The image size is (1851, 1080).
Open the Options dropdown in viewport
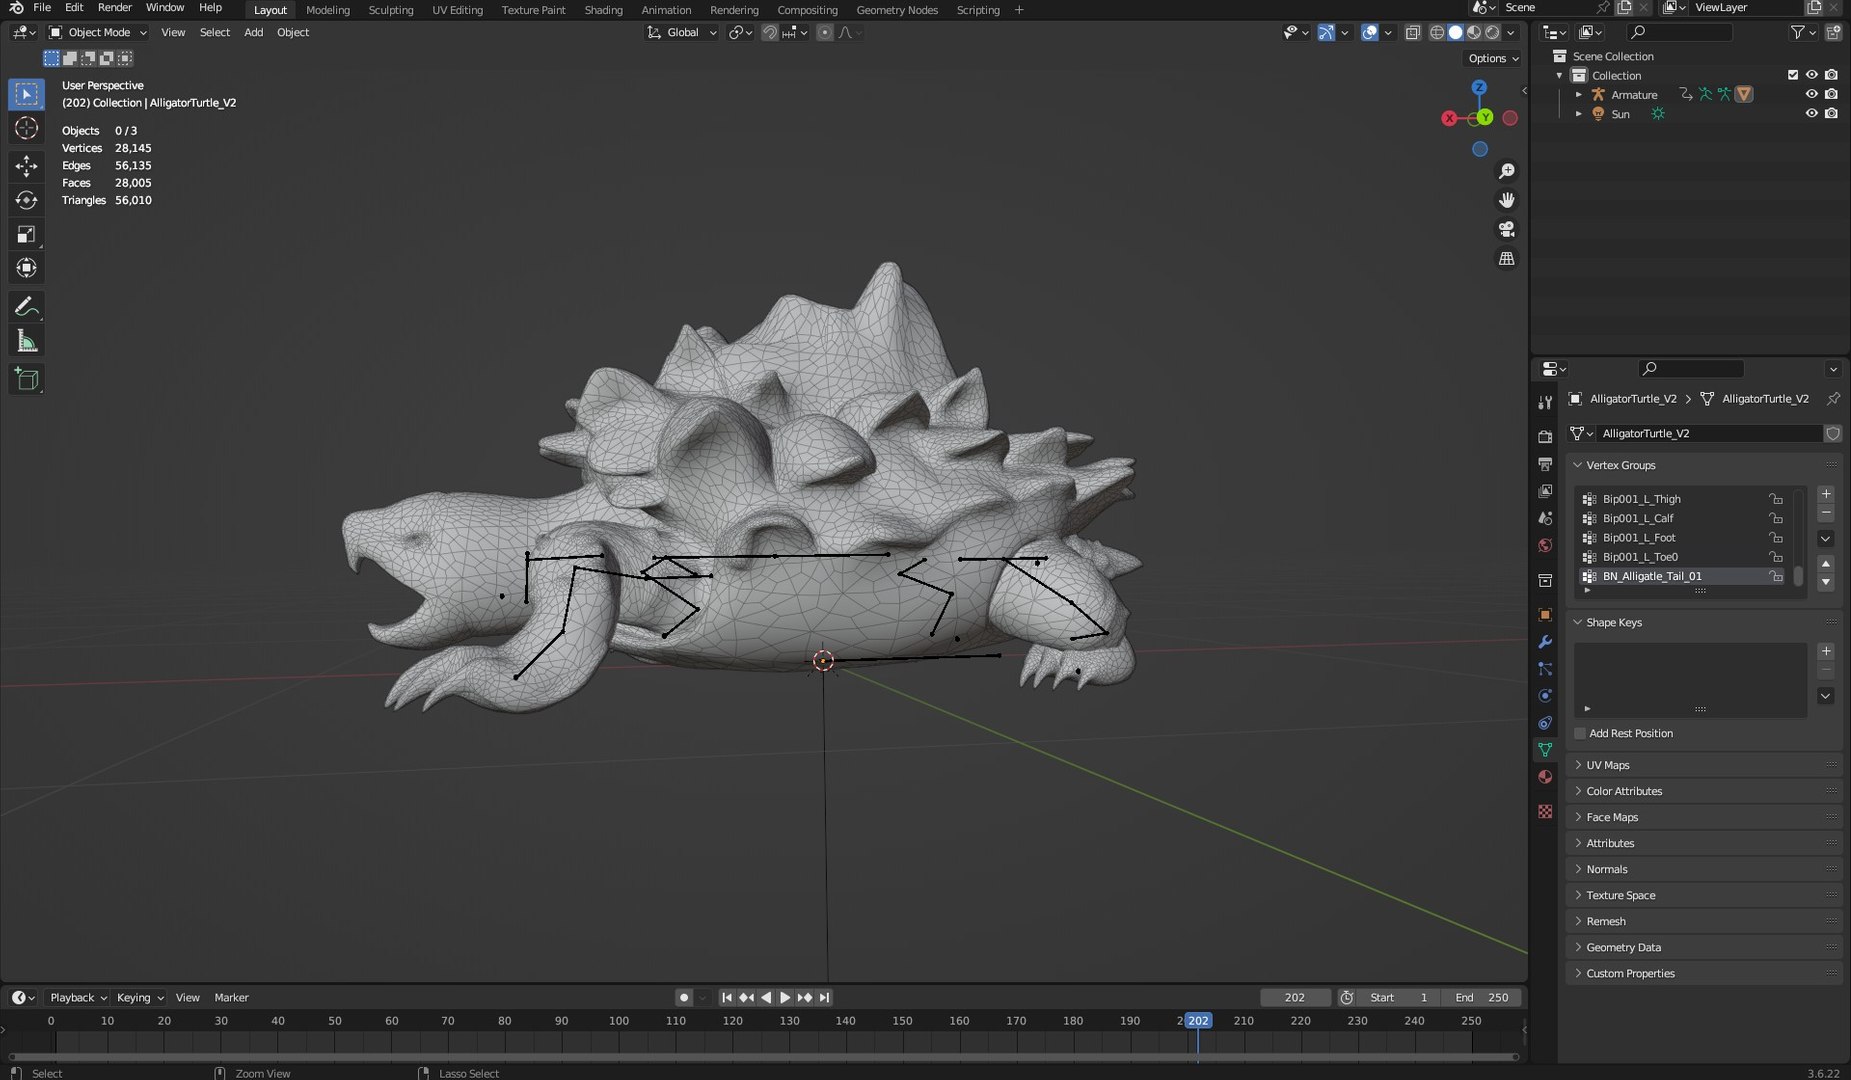pos(1493,58)
